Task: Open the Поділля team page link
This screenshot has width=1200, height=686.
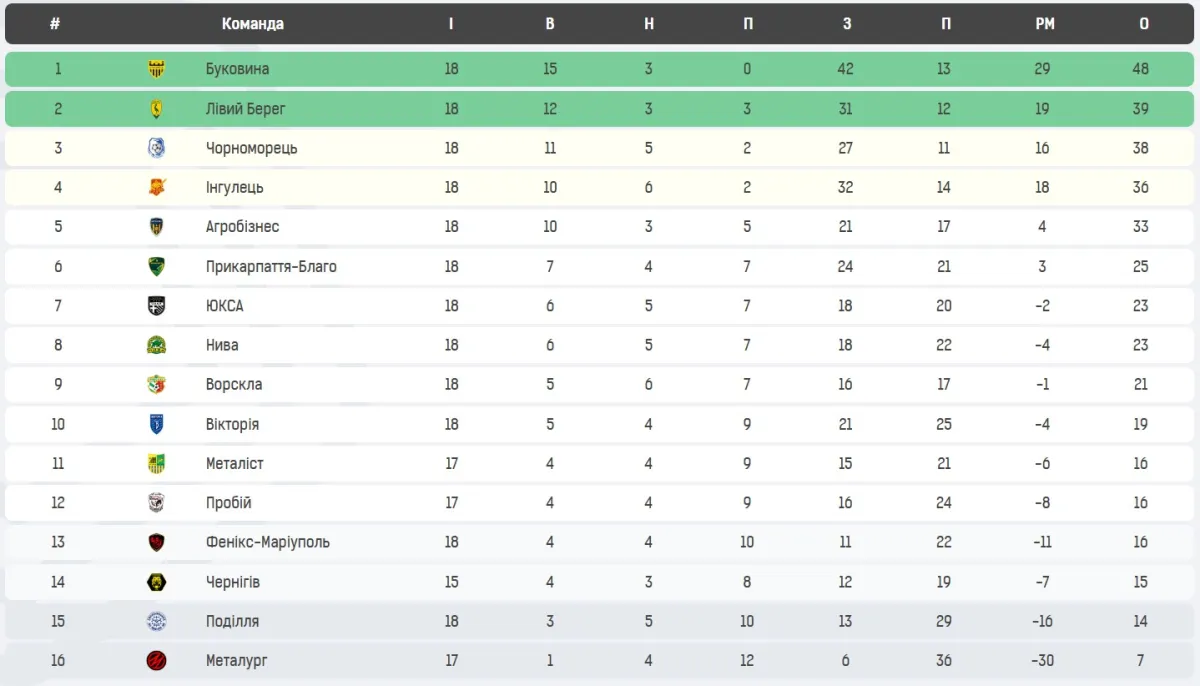Action: (x=232, y=621)
